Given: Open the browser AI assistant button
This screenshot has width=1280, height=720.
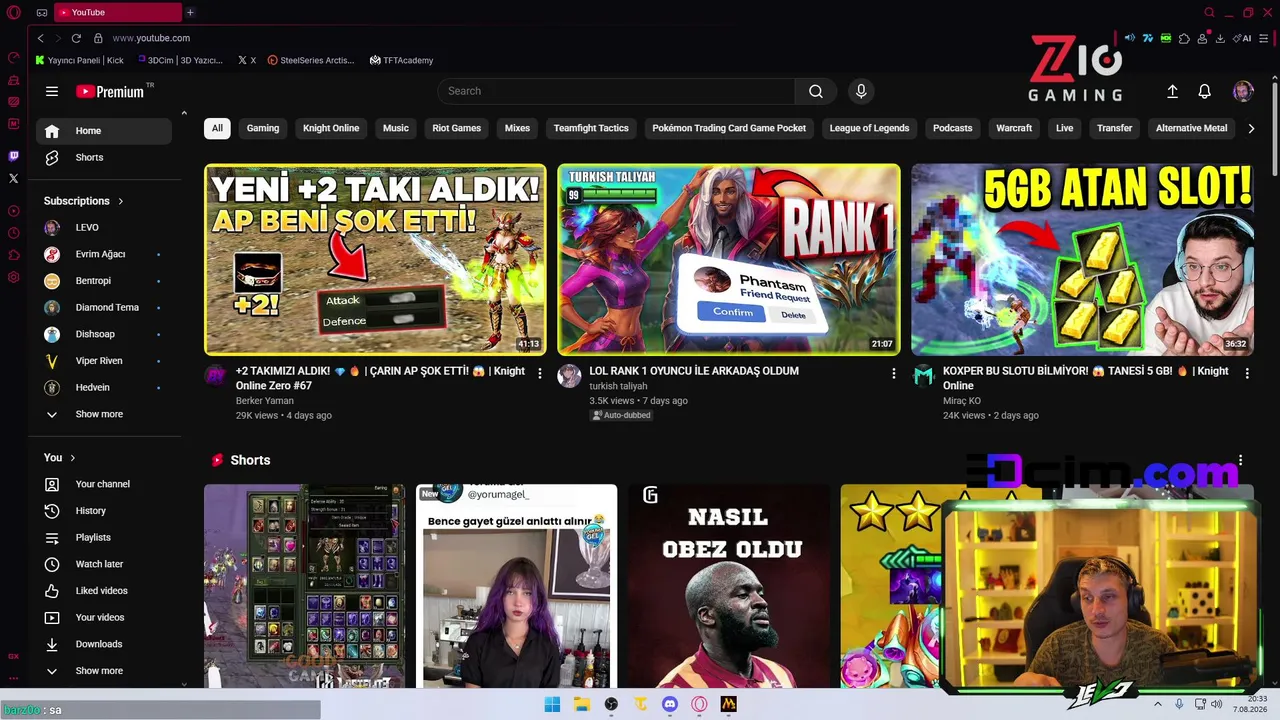Looking at the screenshot, I should click(x=1243, y=38).
